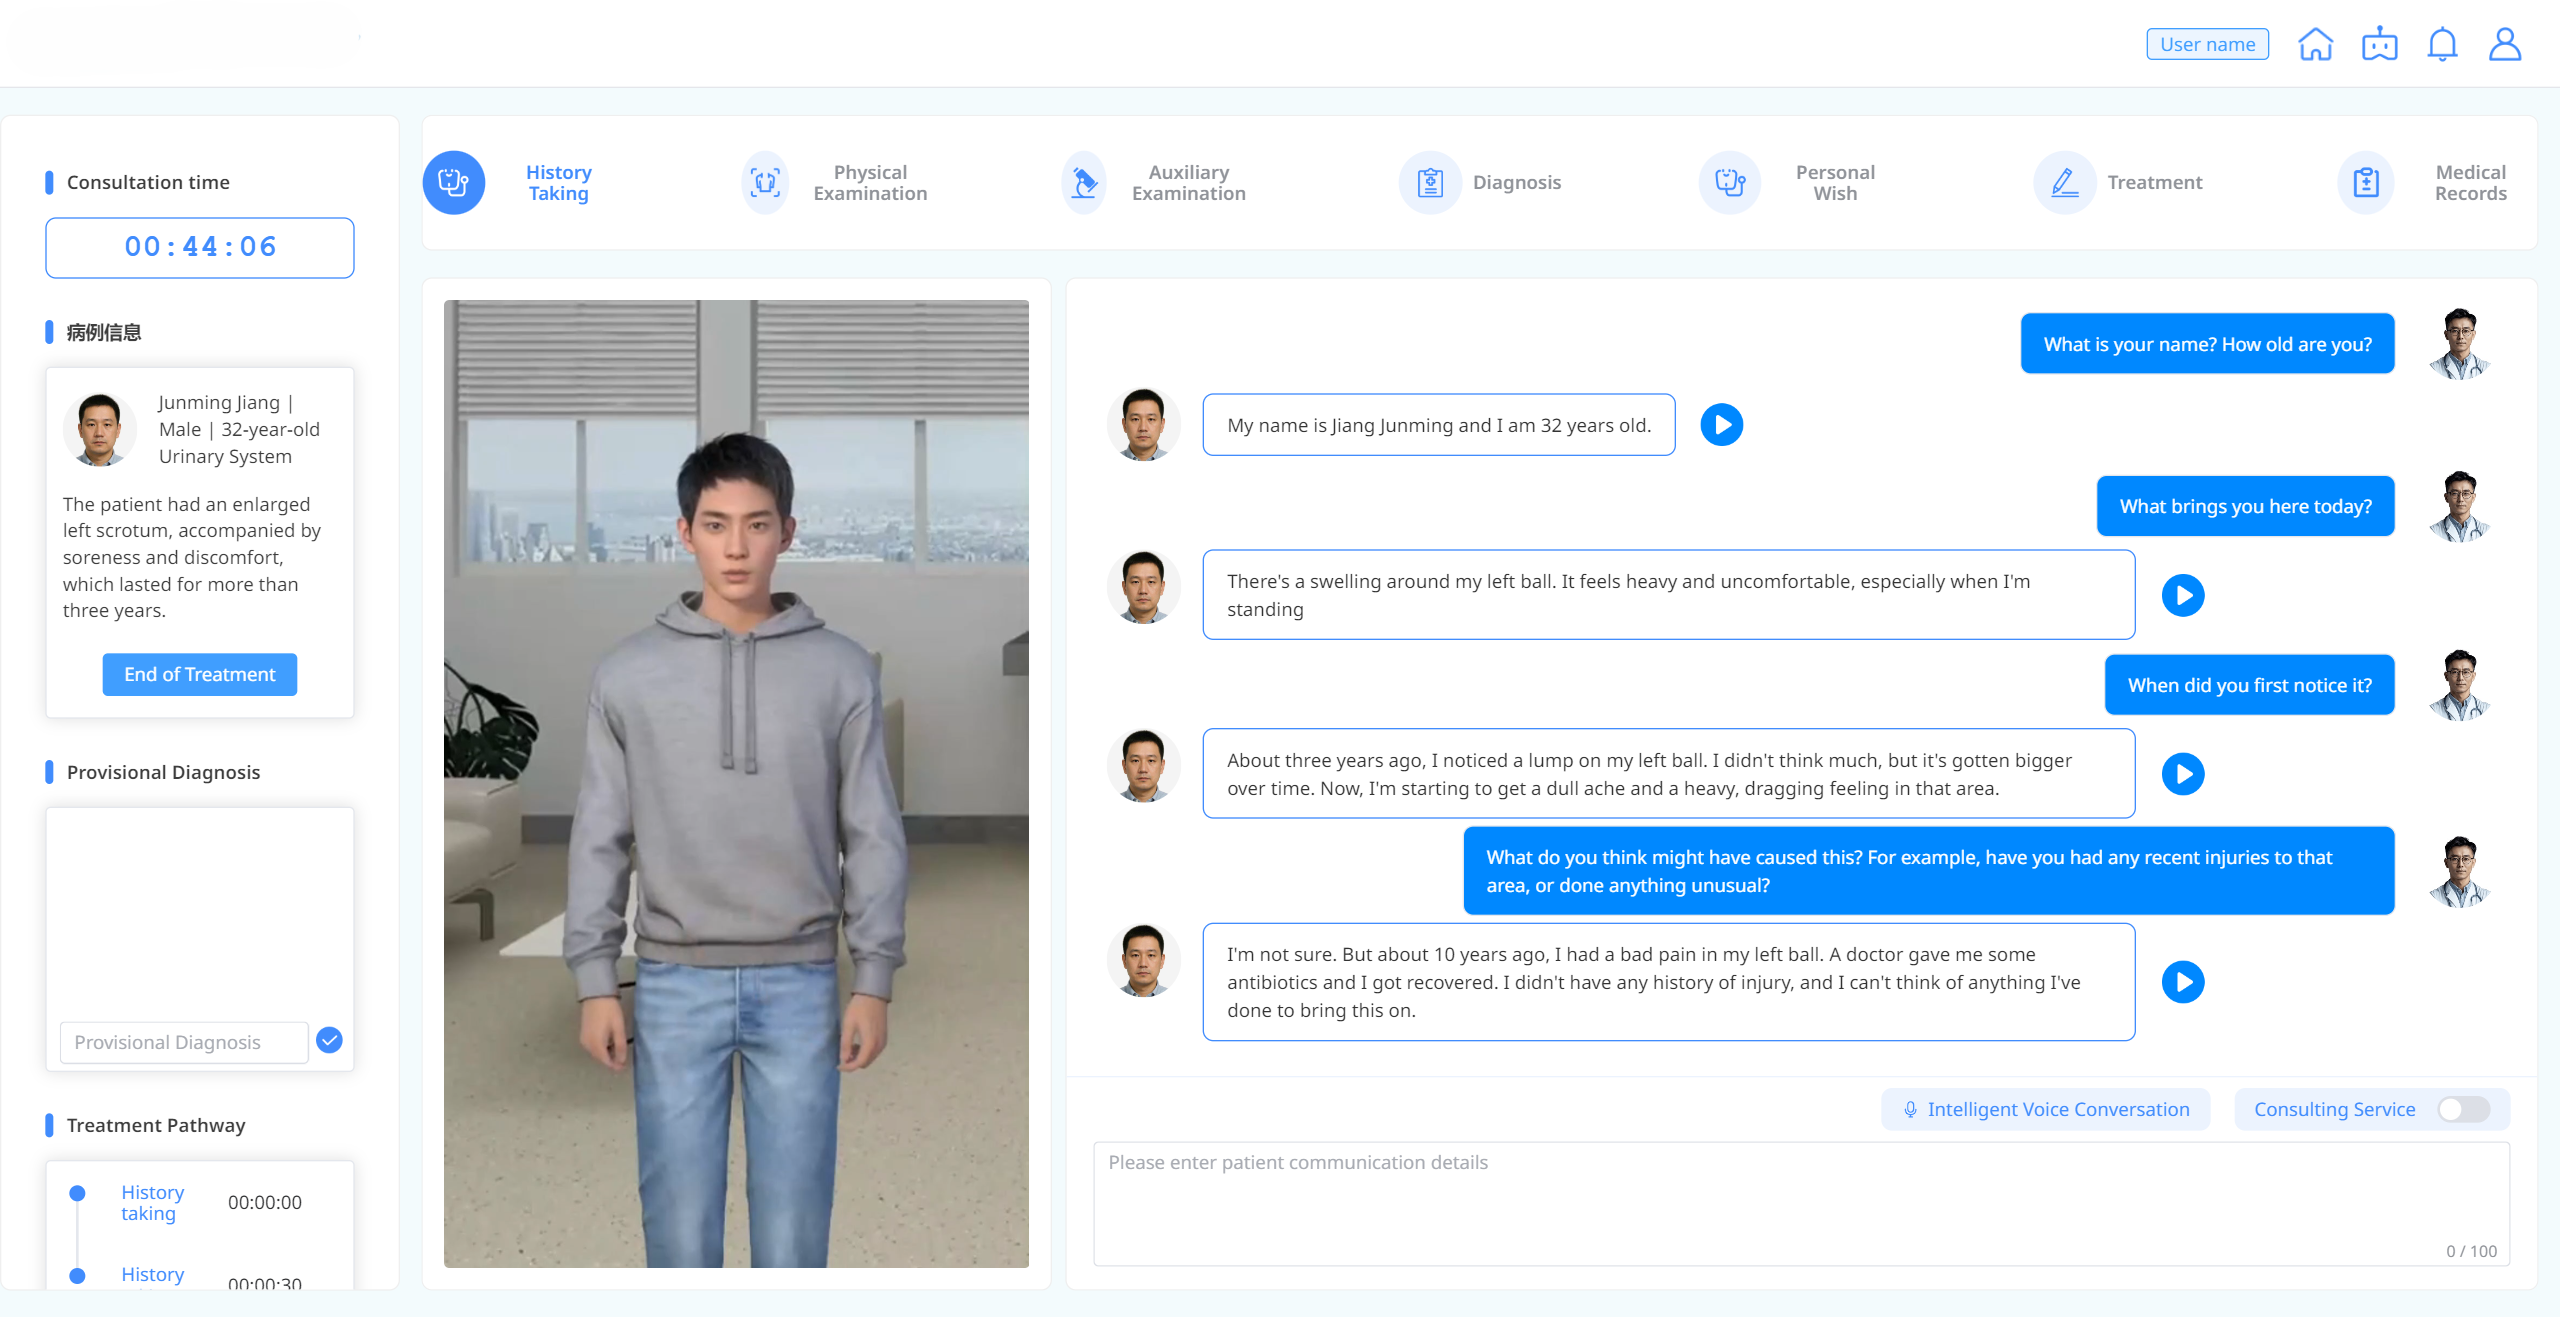Click the Physical Examination scan icon
The height and width of the screenshot is (1317, 2560).
coord(766,183)
